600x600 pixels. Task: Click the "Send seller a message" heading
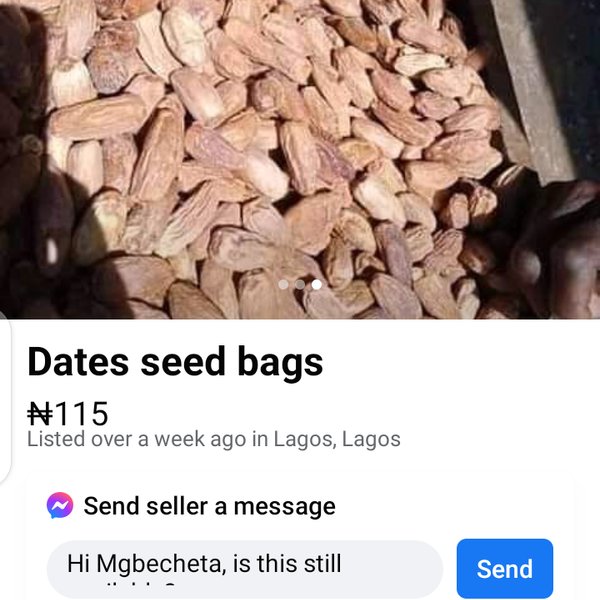pos(209,506)
